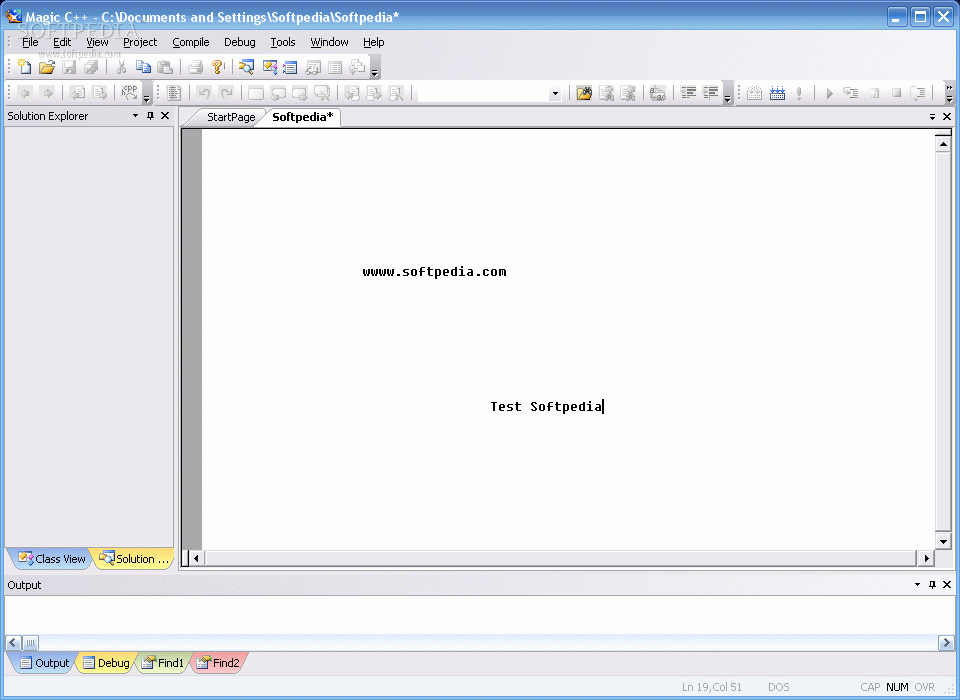The image size is (960, 700).
Task: Click the Replace text ab-ac icon
Action: 658,93
